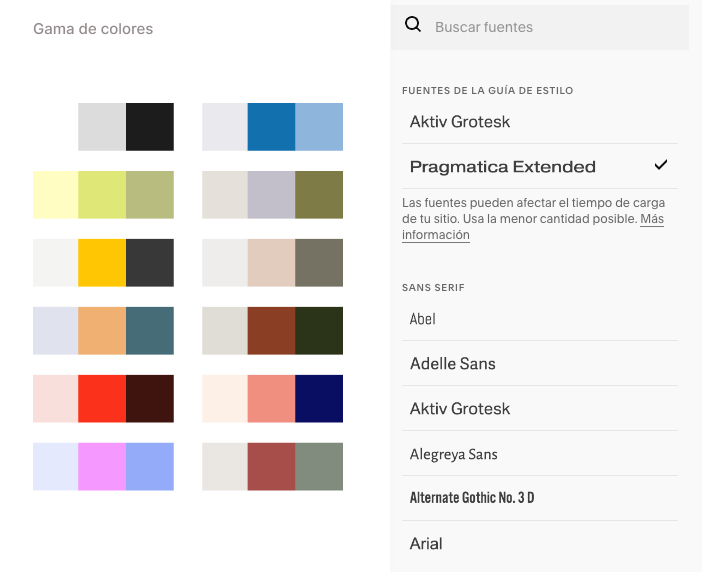The width and height of the screenshot is (702, 572).
Task: Choose the yellow-green lime palette
Action: click(x=103, y=195)
